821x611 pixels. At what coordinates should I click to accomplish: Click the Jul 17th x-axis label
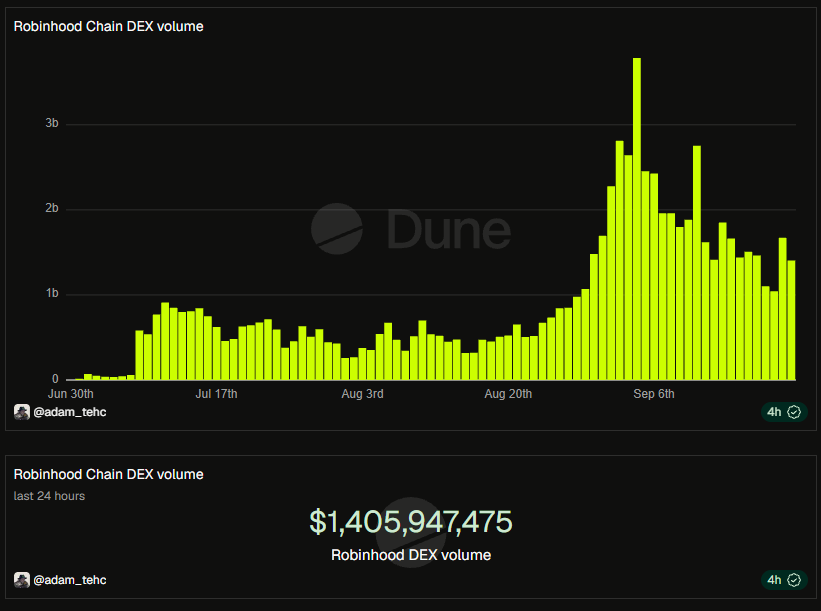pos(216,394)
